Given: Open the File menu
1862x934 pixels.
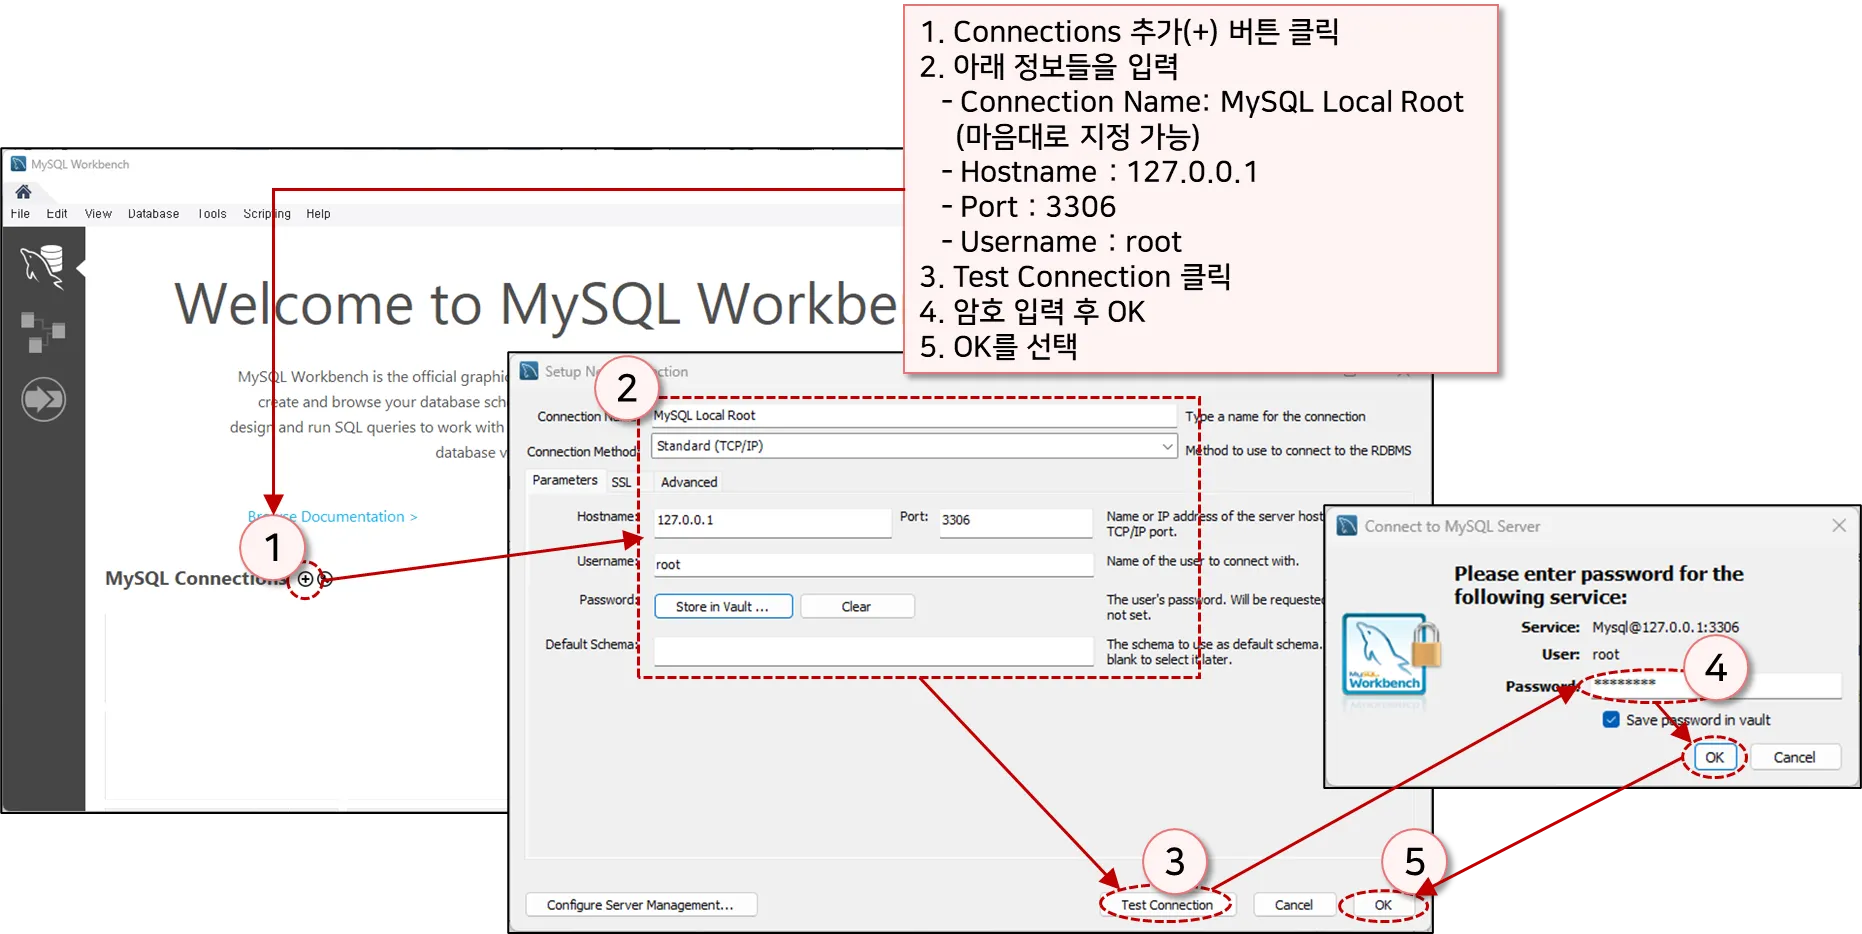Looking at the screenshot, I should (20, 214).
